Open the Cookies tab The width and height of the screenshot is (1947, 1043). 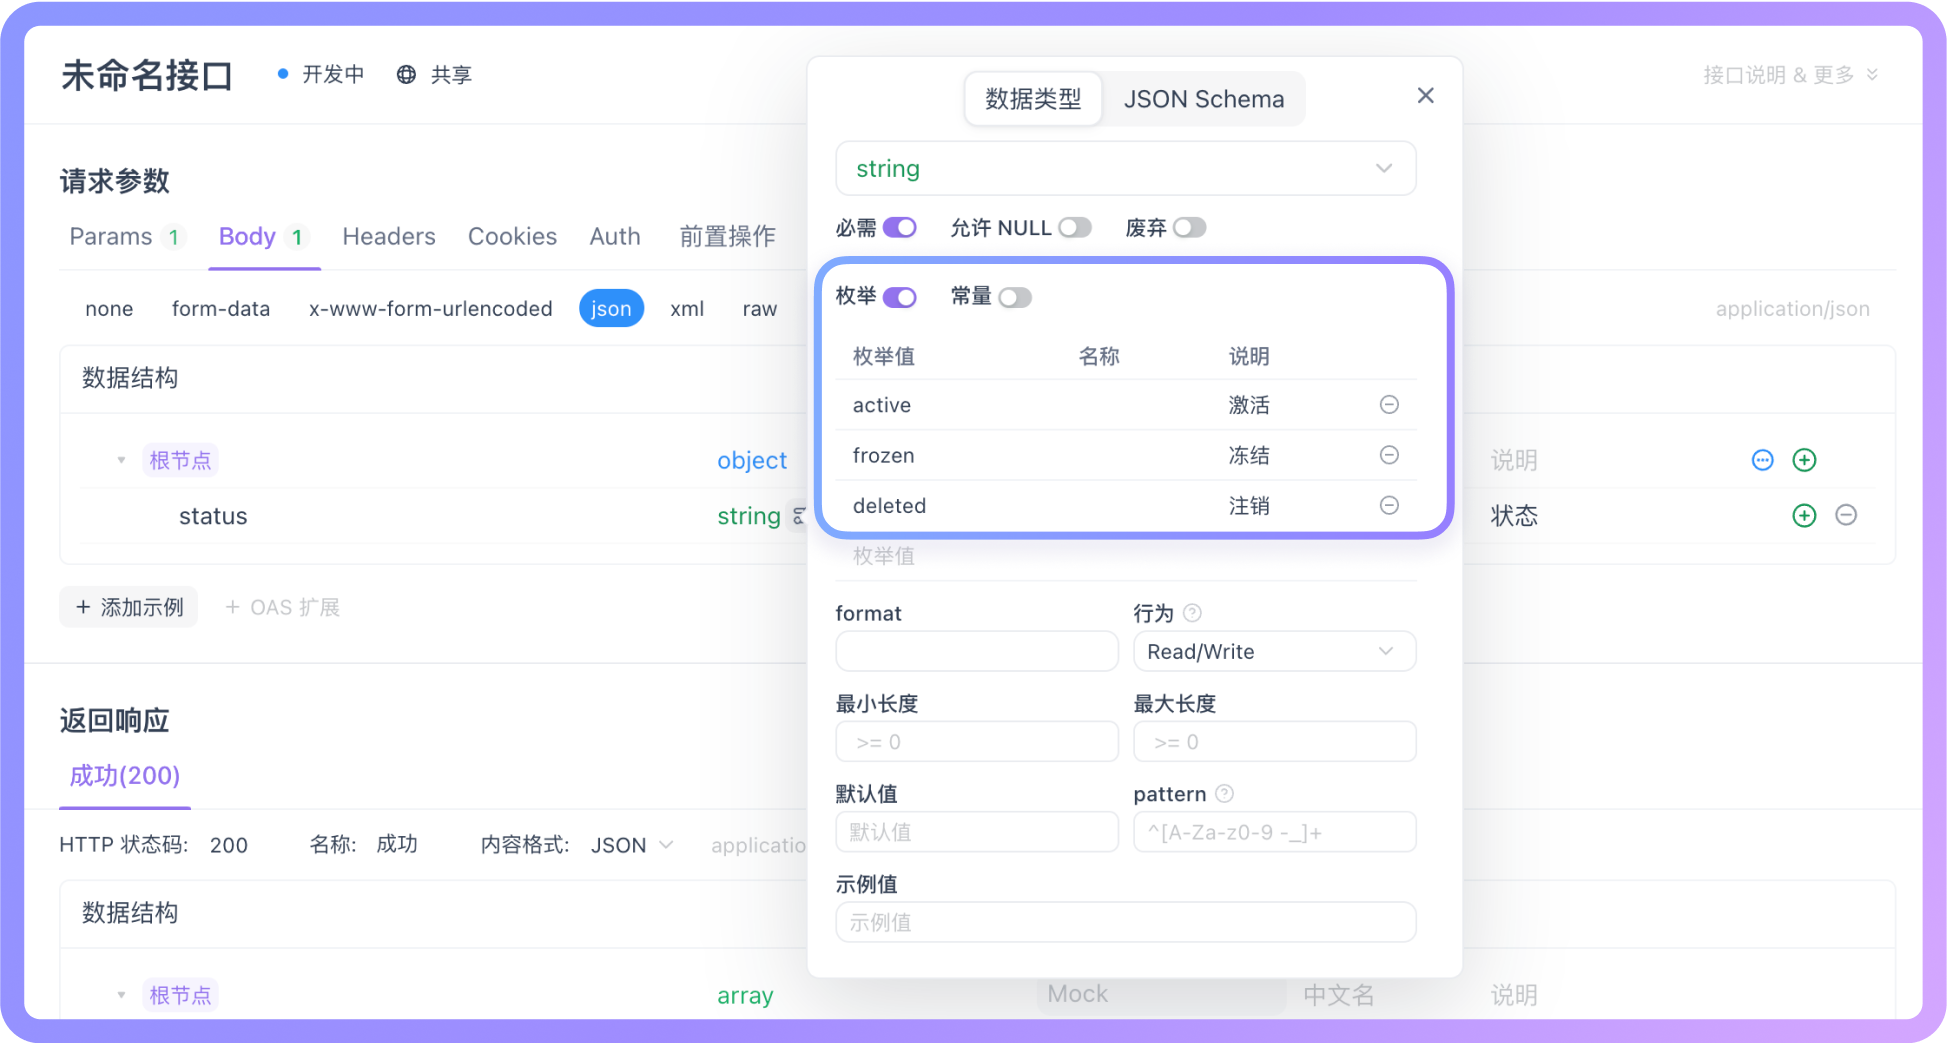tap(512, 237)
